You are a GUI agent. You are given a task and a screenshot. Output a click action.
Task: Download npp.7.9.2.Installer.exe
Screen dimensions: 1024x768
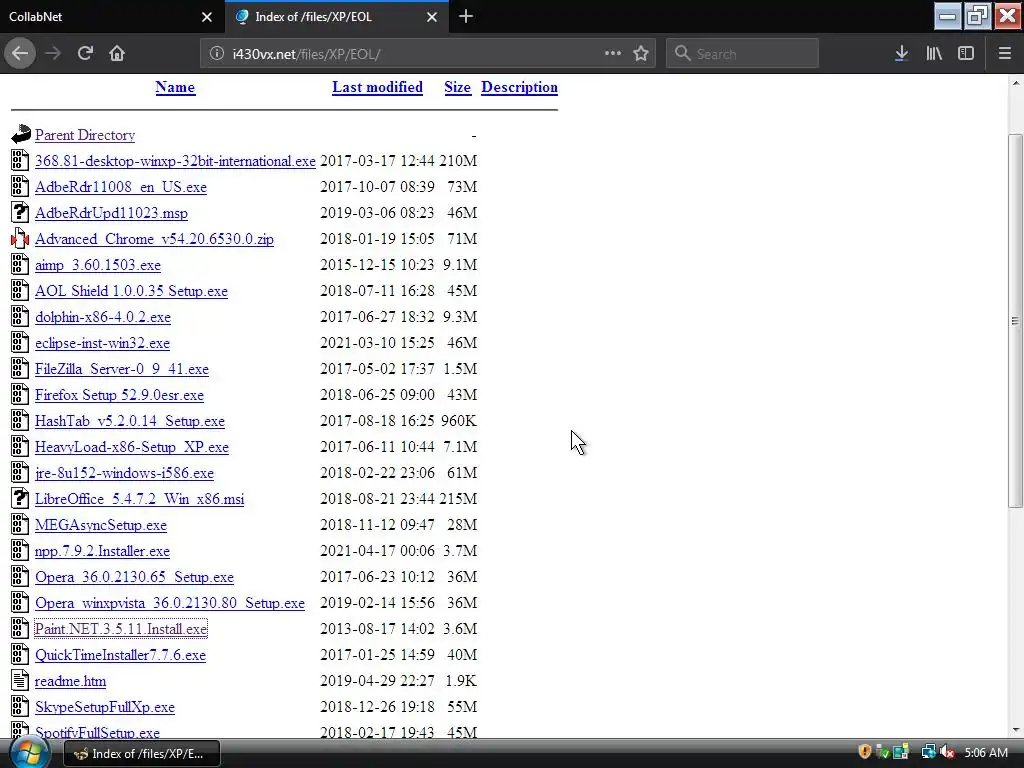(x=103, y=551)
